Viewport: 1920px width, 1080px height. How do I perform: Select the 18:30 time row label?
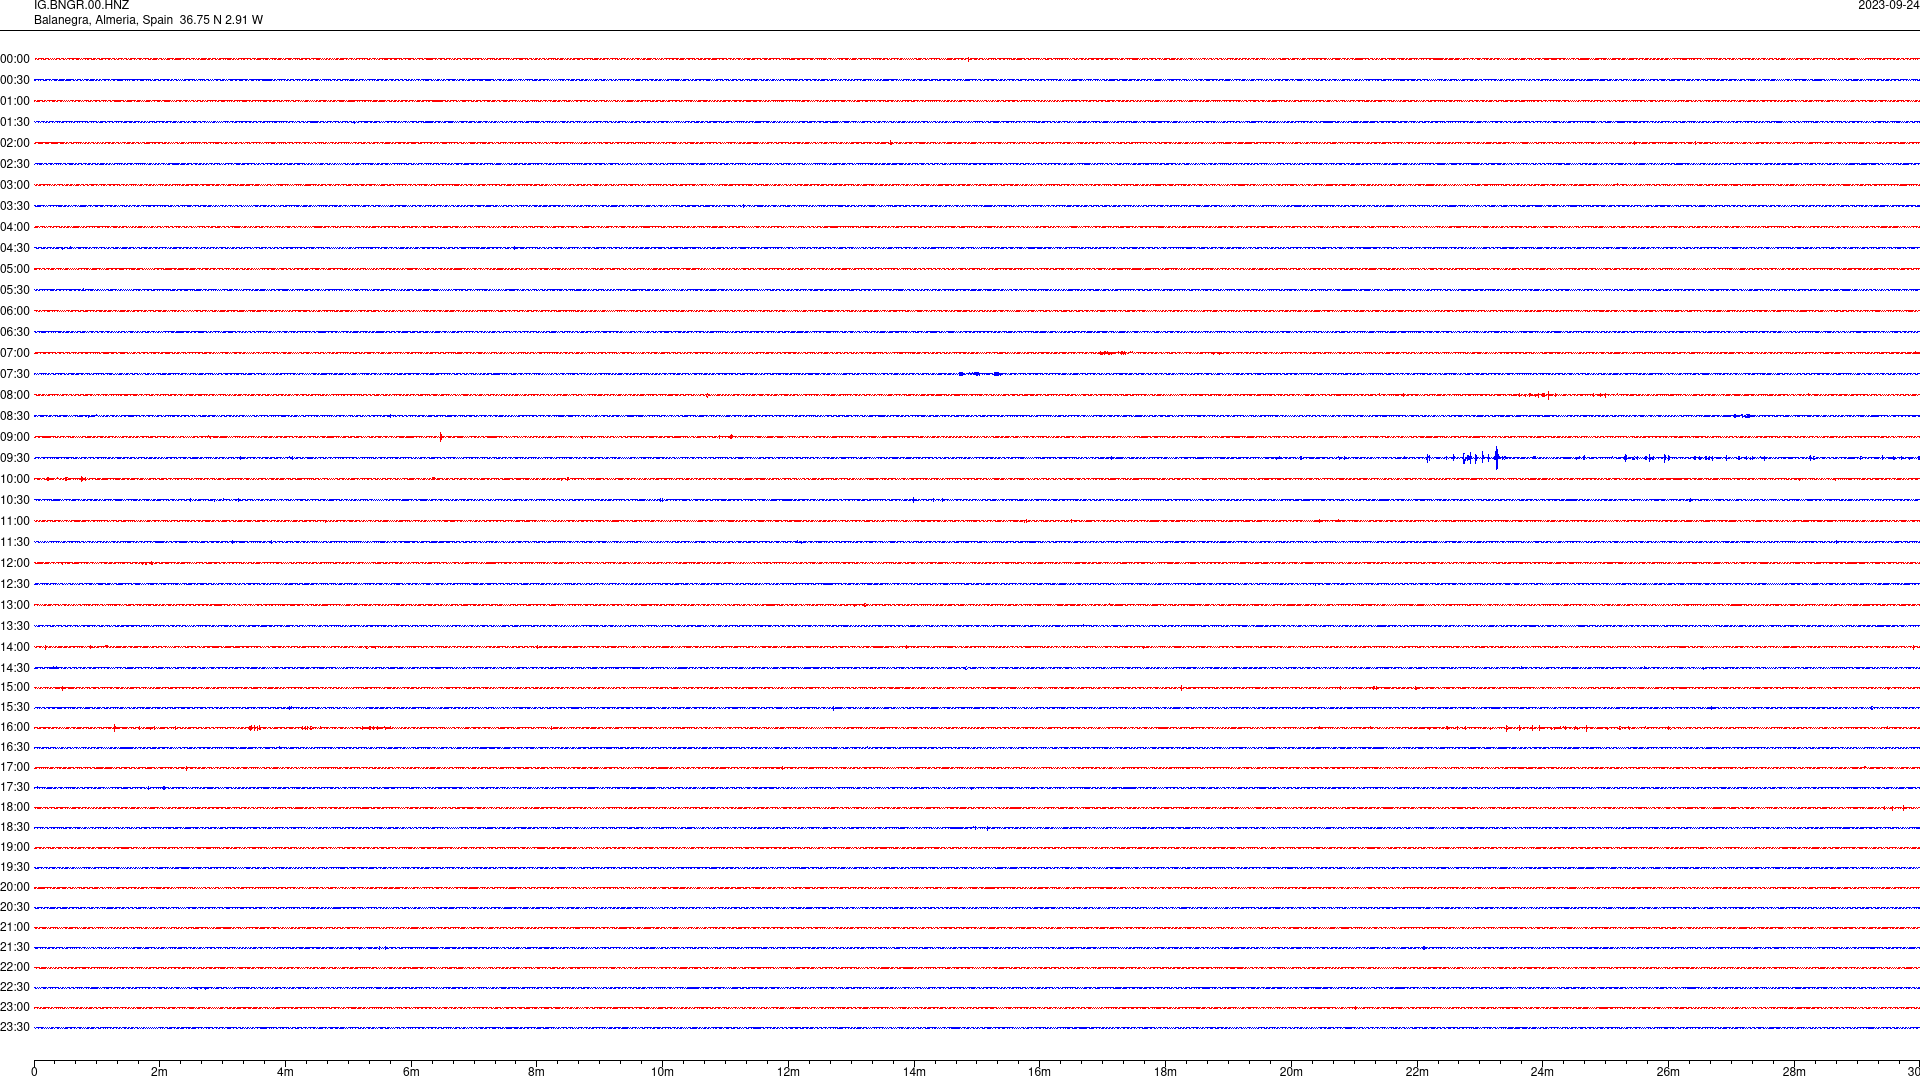15,827
